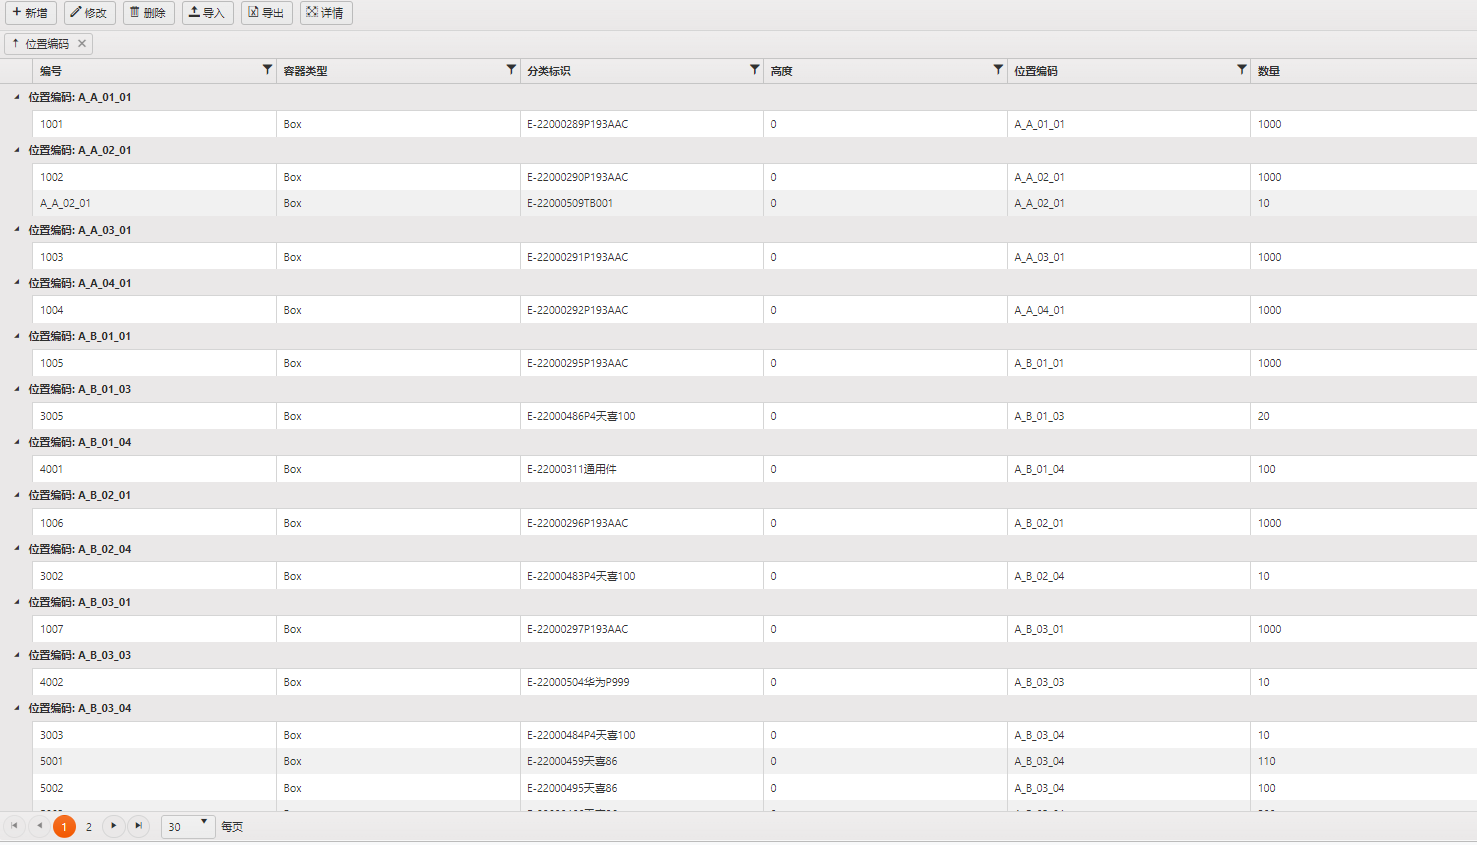Click the 修改 edit pencil icon
Image resolution: width=1477 pixels, height=845 pixels.
click(x=76, y=14)
